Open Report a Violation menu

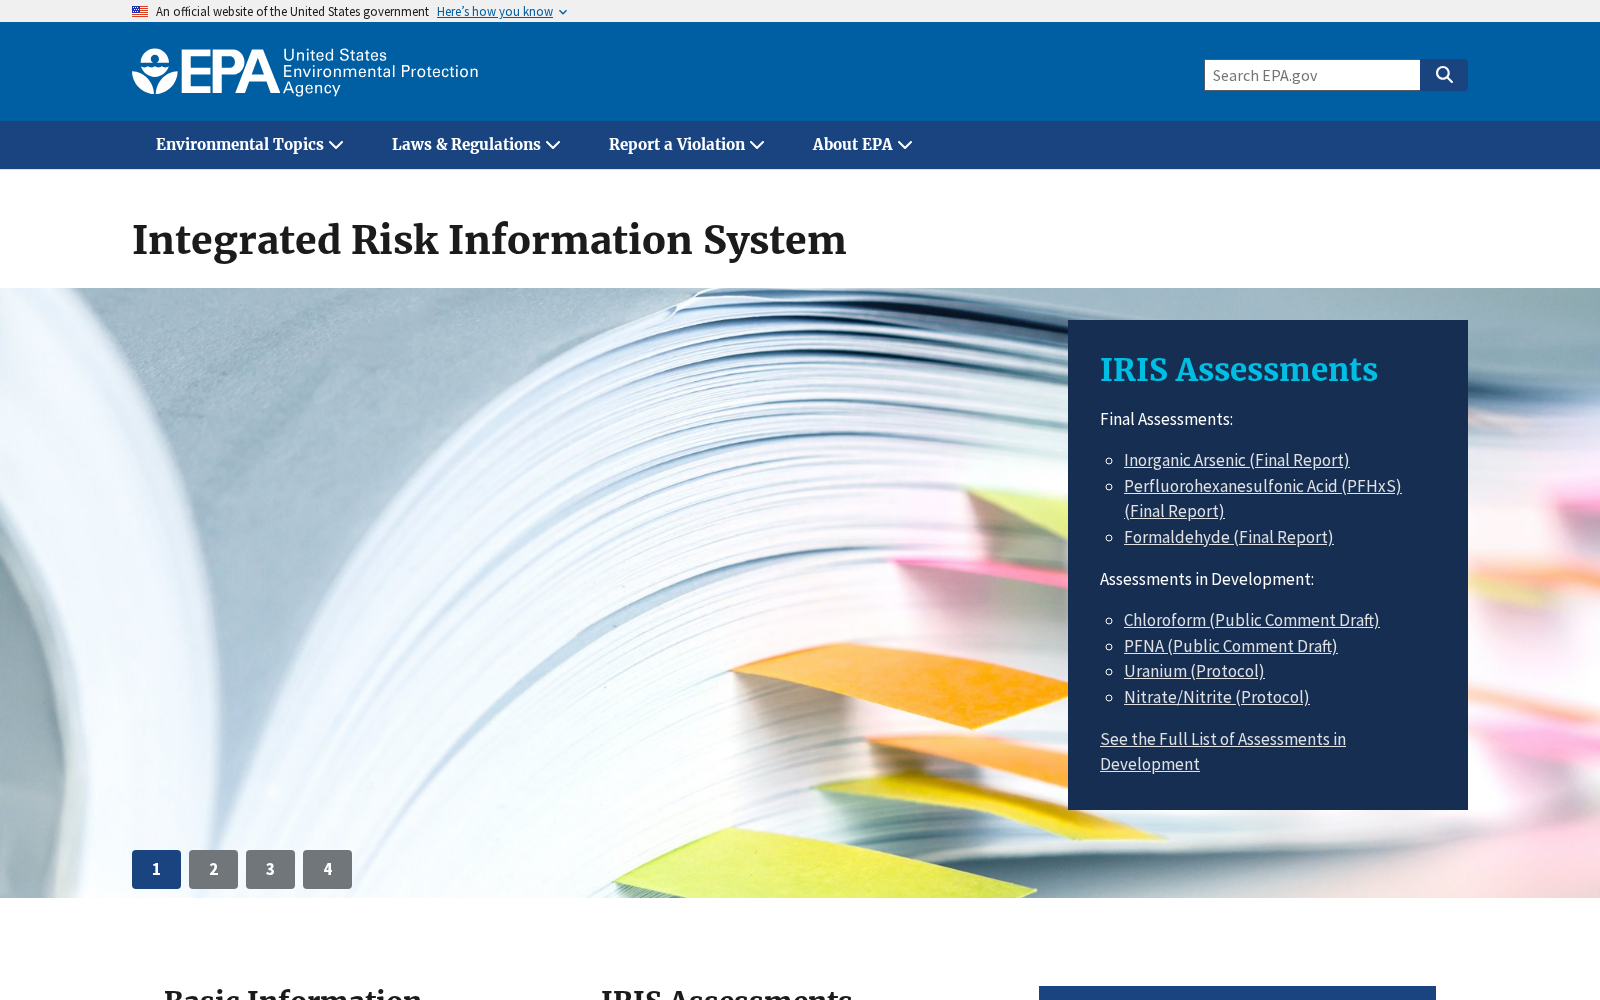[687, 145]
